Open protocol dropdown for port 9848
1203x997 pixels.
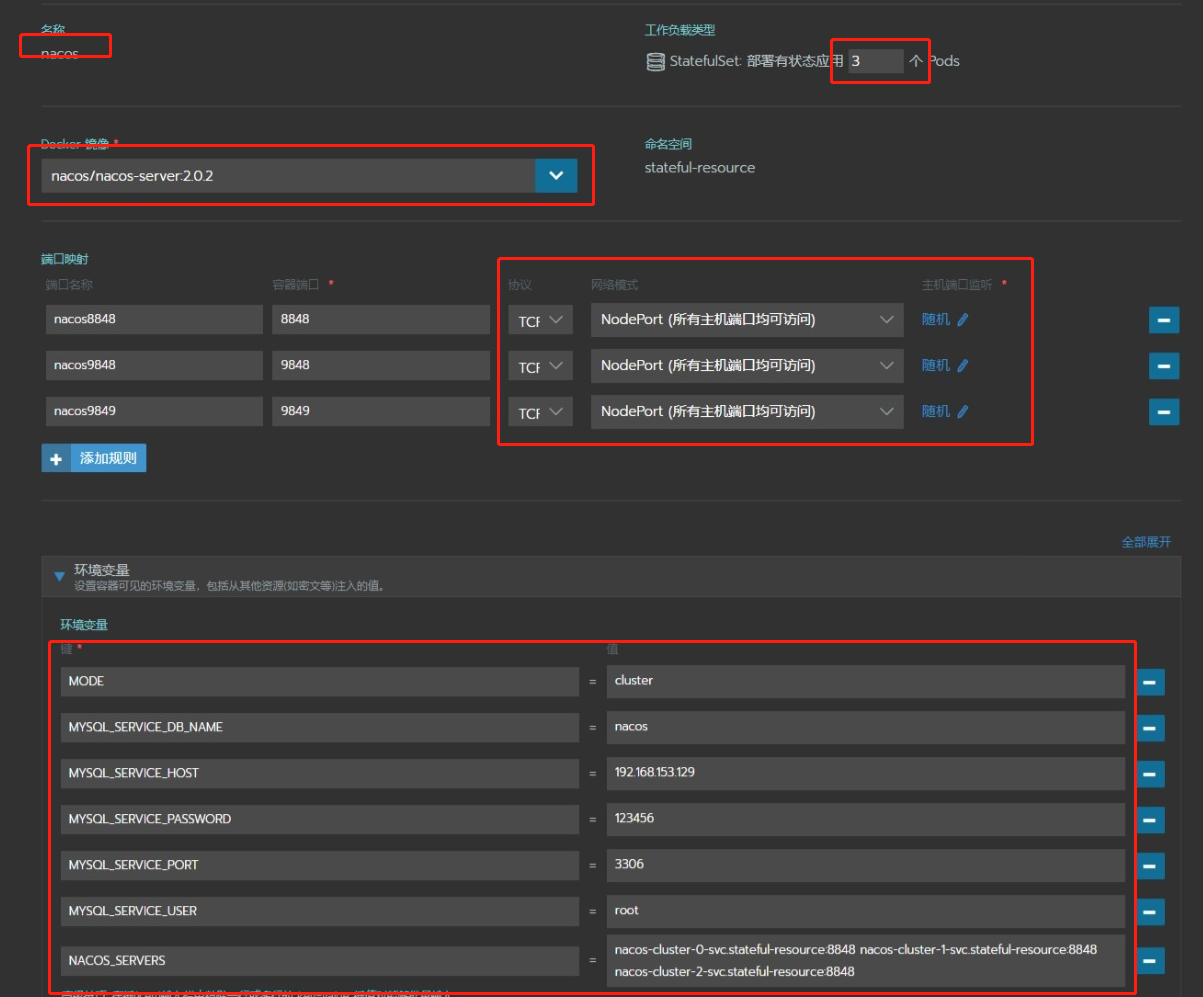pyautogui.click(x=540, y=366)
